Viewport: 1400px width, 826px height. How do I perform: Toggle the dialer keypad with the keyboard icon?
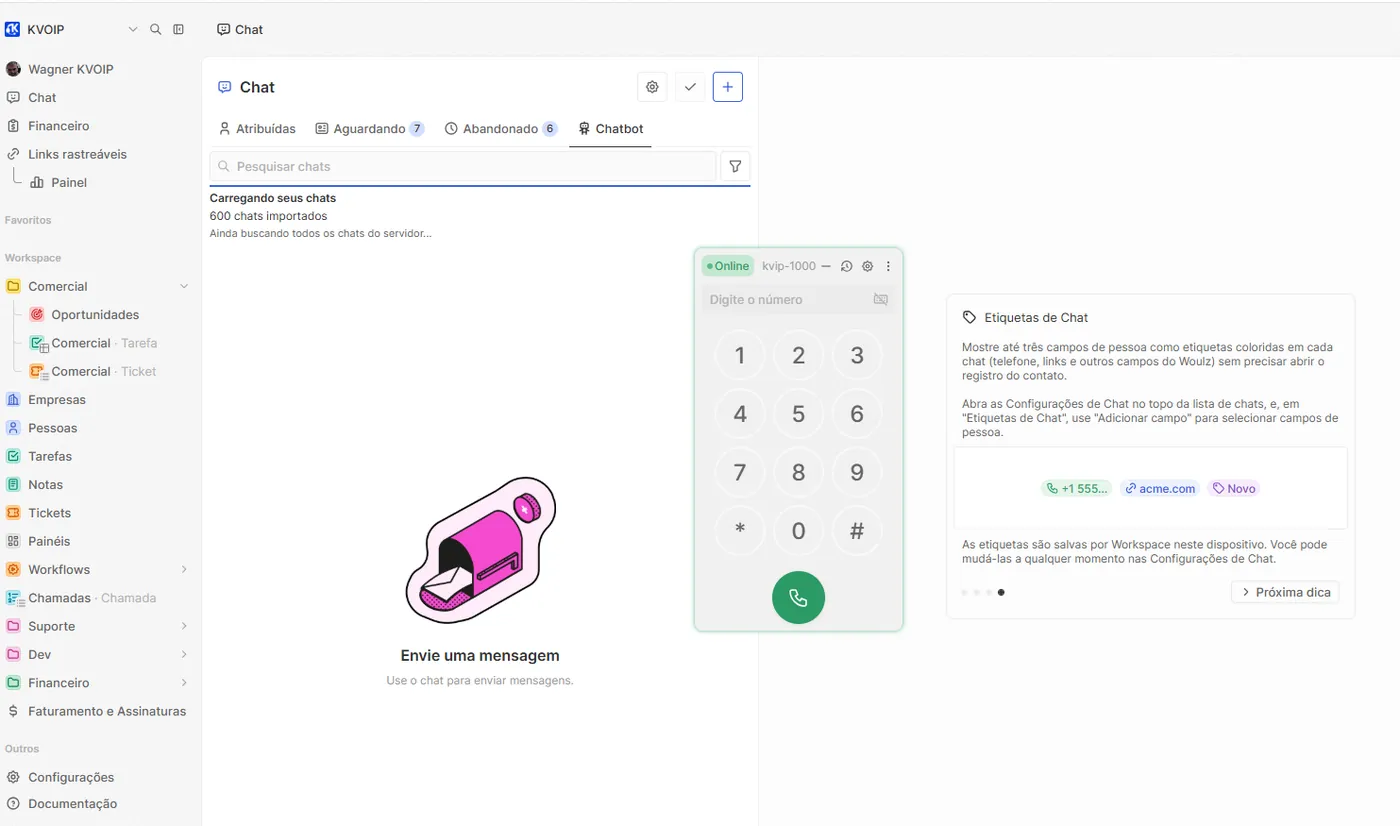tap(880, 299)
